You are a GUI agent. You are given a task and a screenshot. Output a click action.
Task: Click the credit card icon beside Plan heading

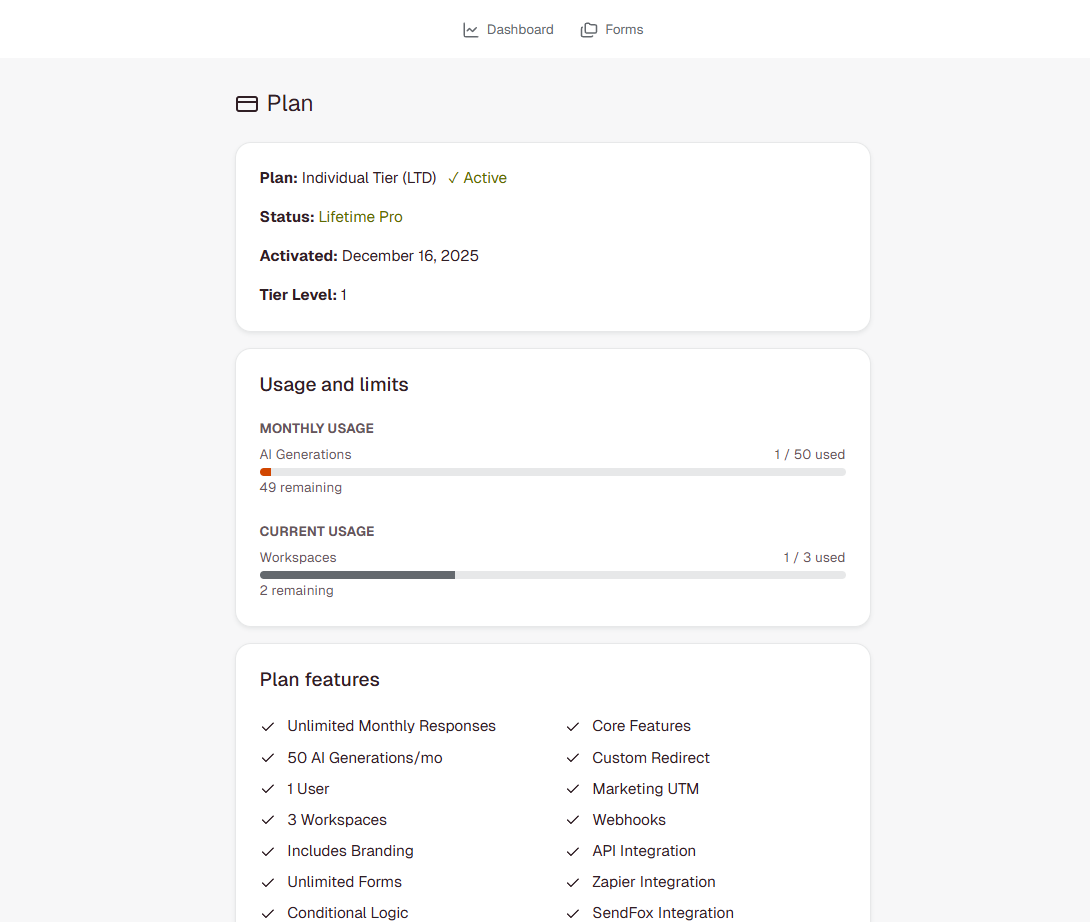246,103
